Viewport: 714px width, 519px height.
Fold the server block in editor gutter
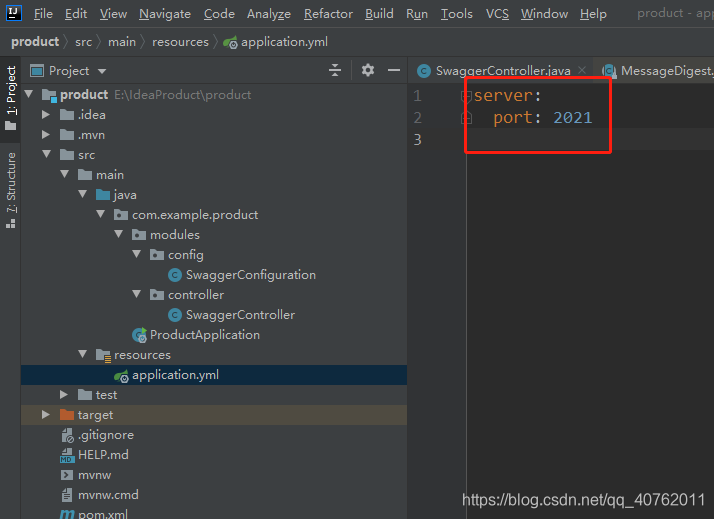coord(466,96)
